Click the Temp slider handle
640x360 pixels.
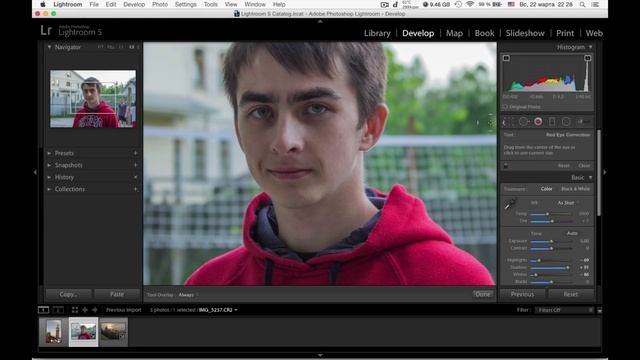tap(547, 214)
